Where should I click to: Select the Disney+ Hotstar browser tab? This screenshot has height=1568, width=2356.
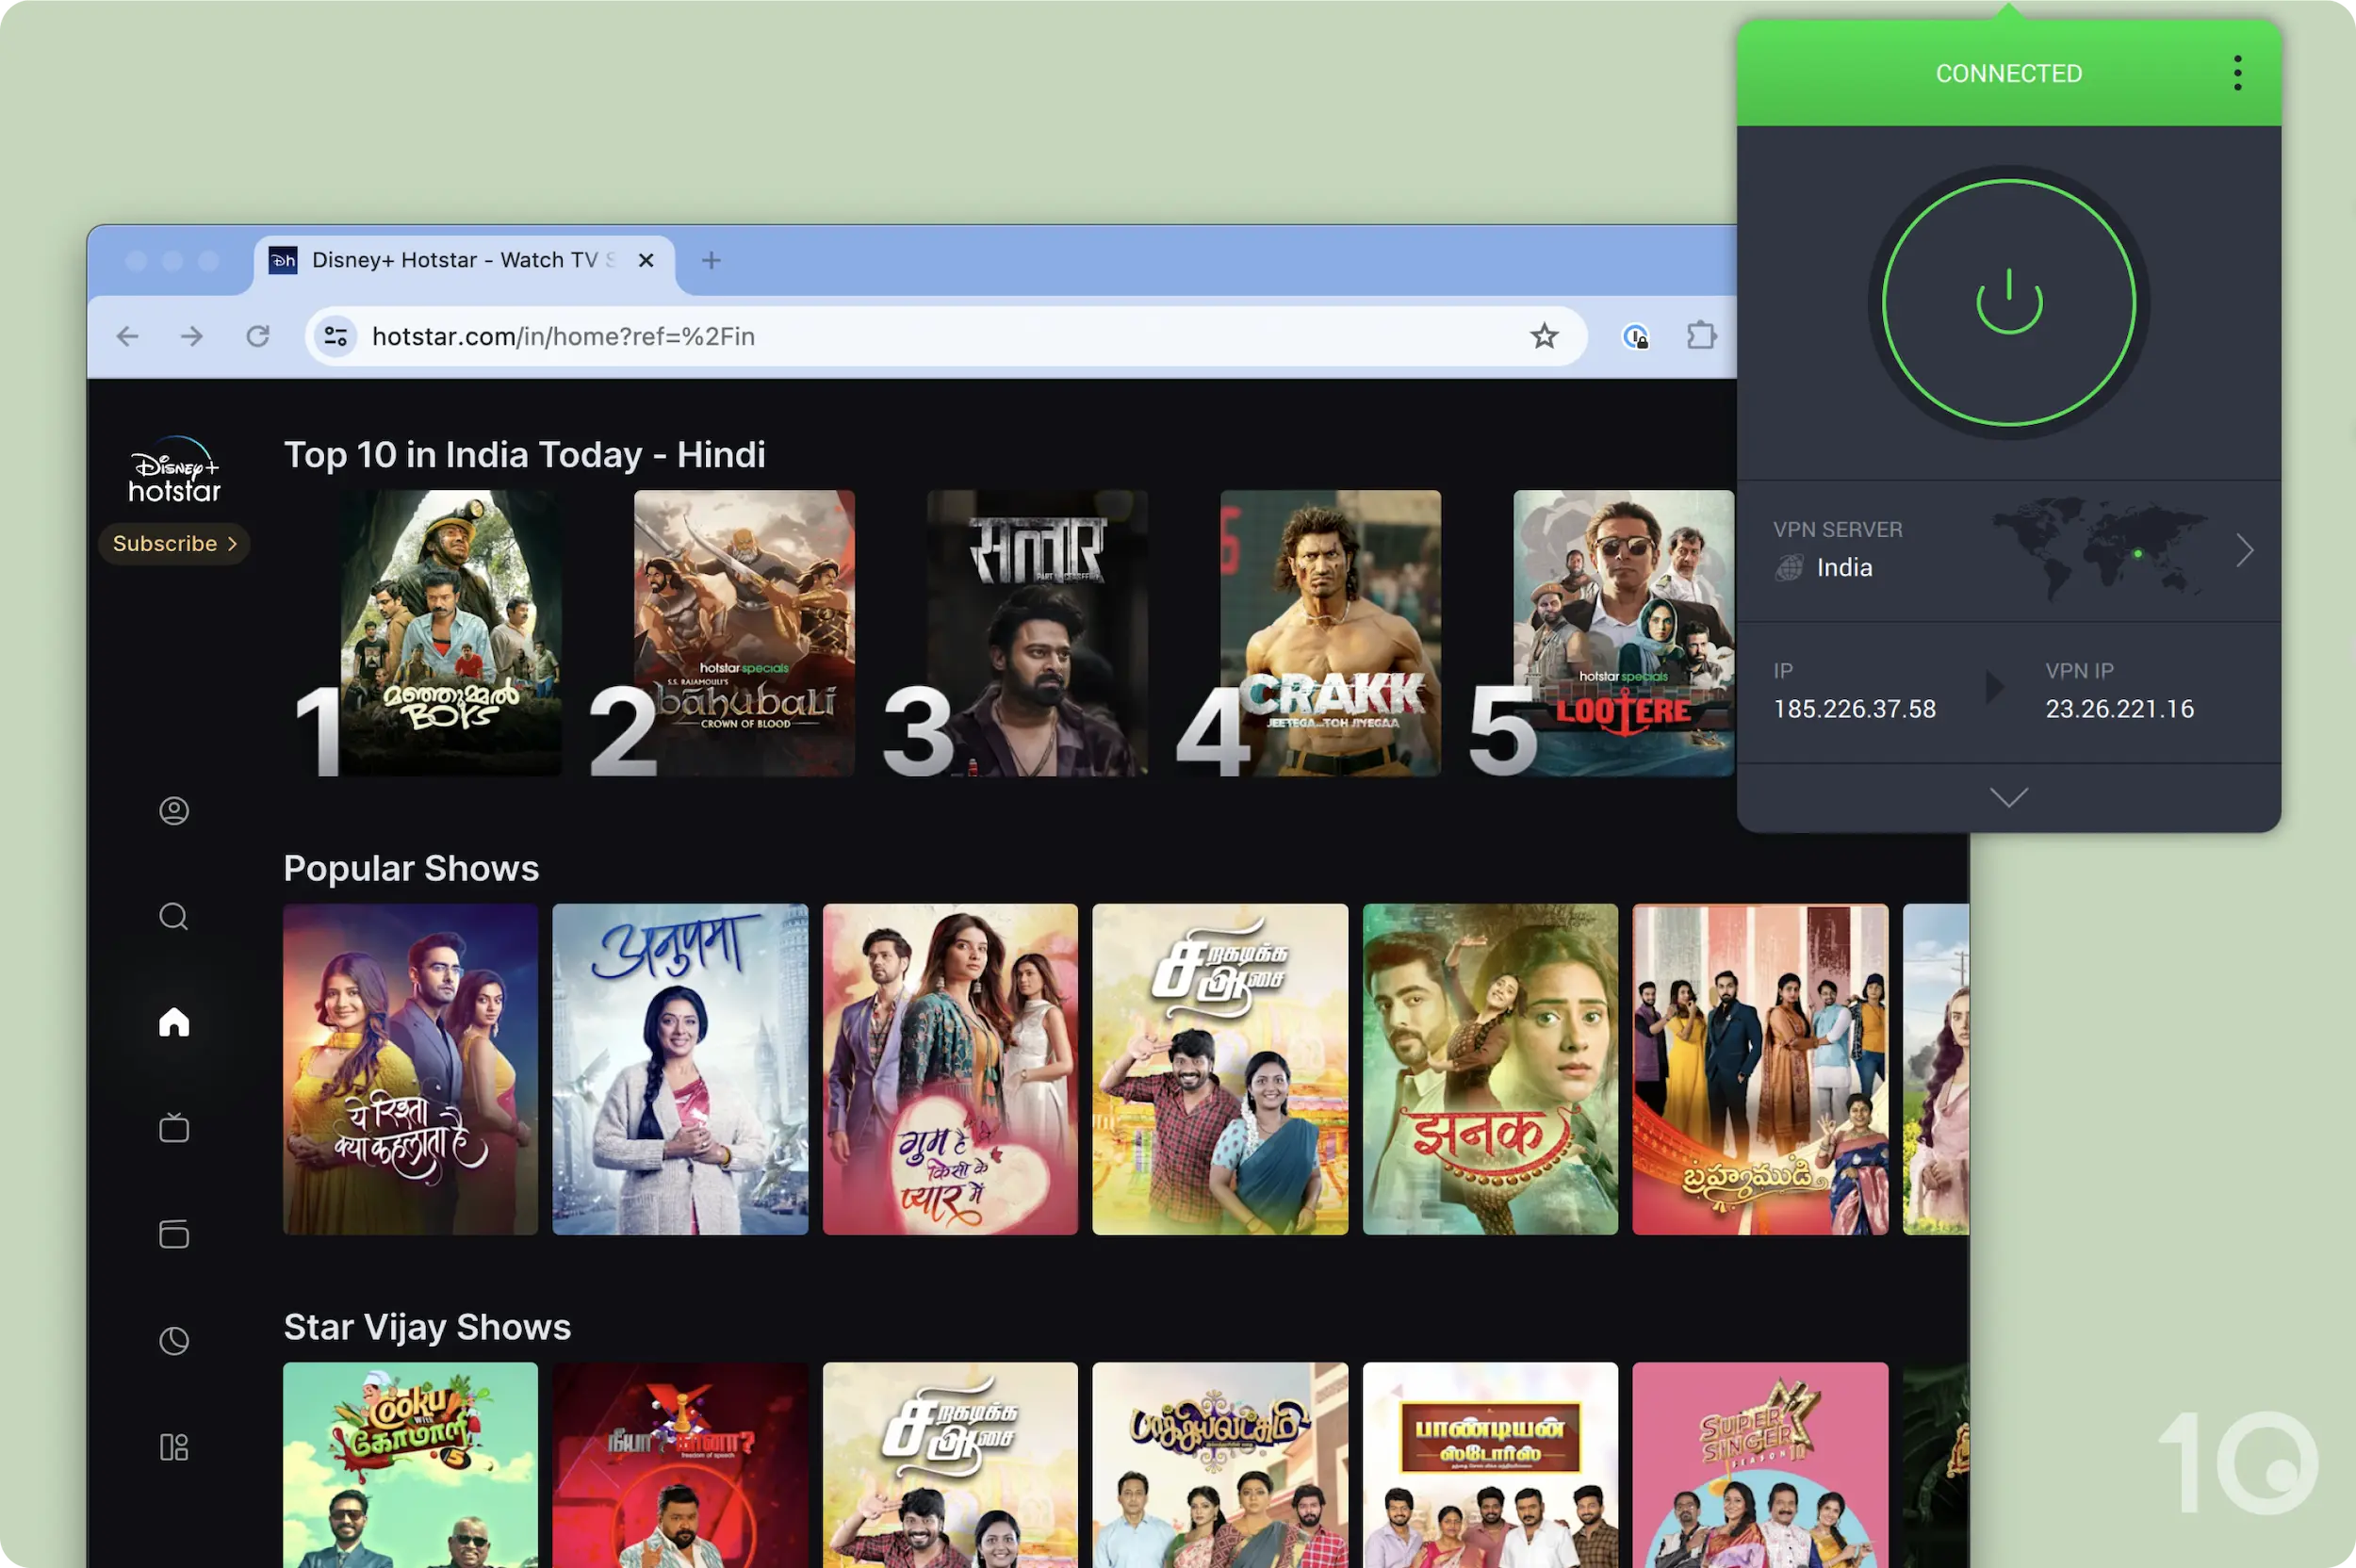click(x=464, y=261)
